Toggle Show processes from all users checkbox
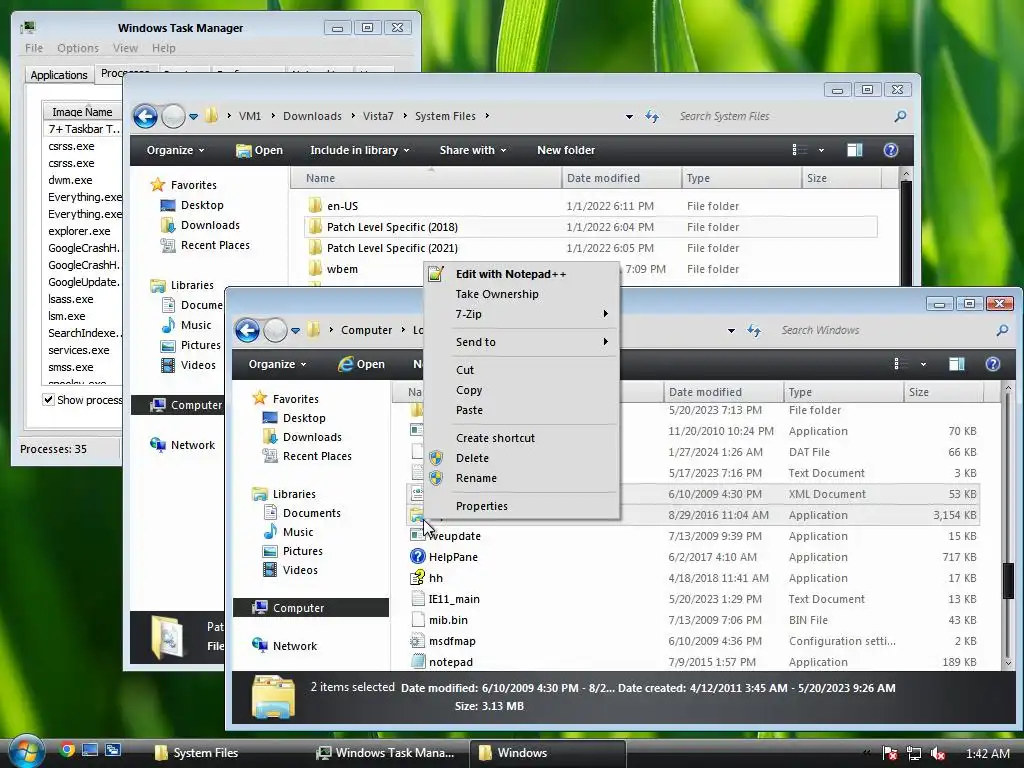Image resolution: width=1024 pixels, height=768 pixels. (x=48, y=399)
